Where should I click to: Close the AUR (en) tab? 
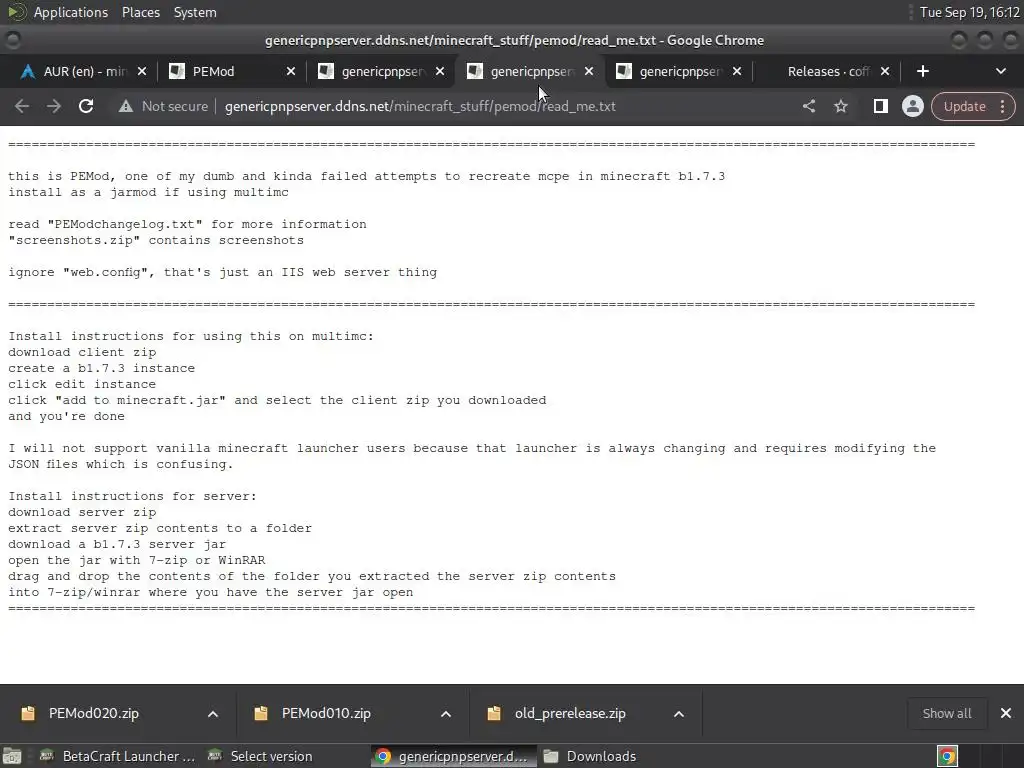(142, 71)
